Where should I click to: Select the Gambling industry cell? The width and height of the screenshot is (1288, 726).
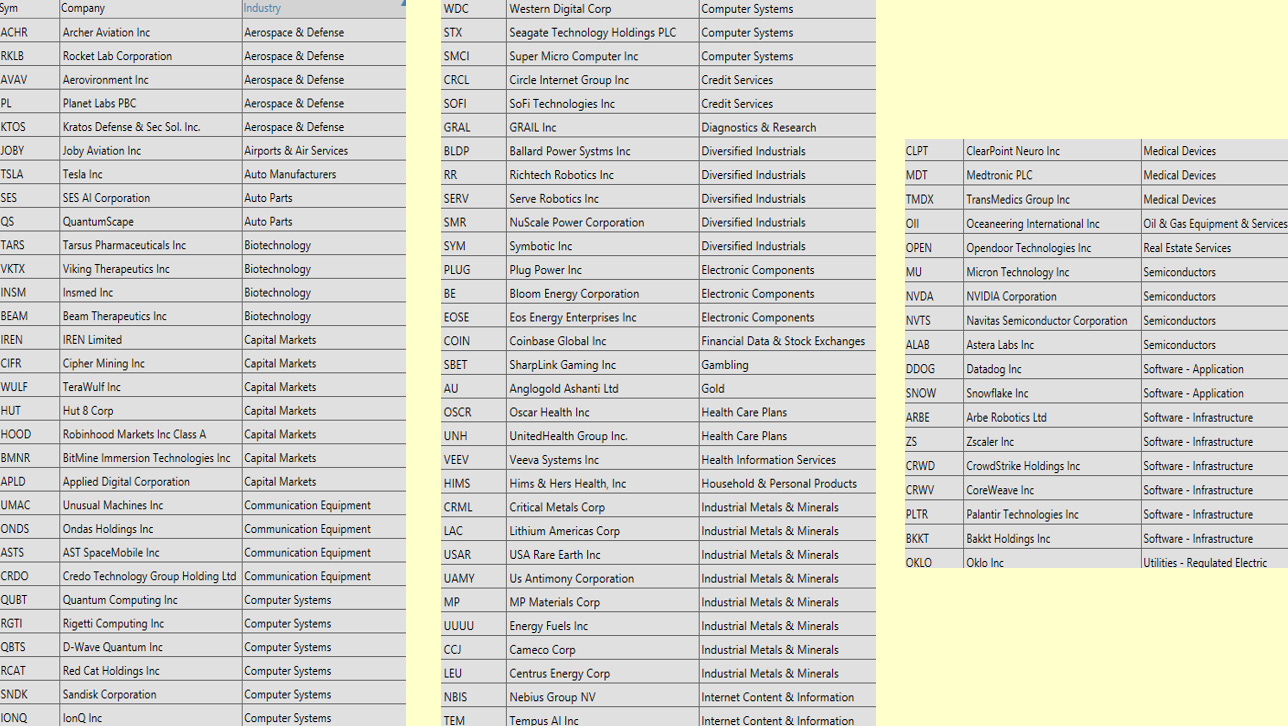click(x=787, y=365)
